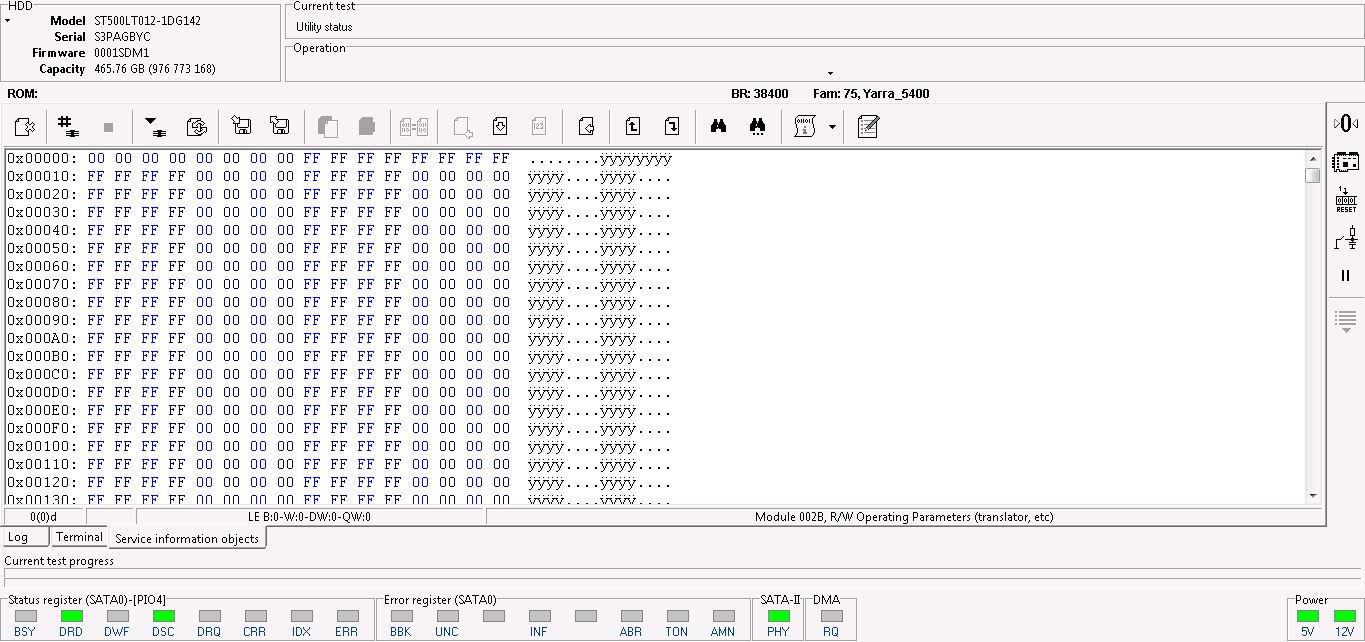Click the RESET counter sidebar icon
Screen dimensions: 1365x642
click(x=1346, y=199)
